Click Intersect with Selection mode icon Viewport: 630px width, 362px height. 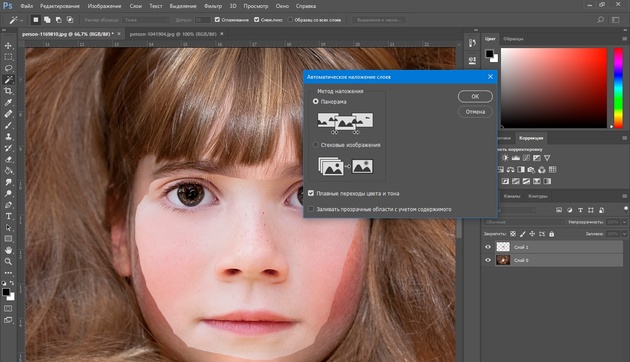click(70, 20)
